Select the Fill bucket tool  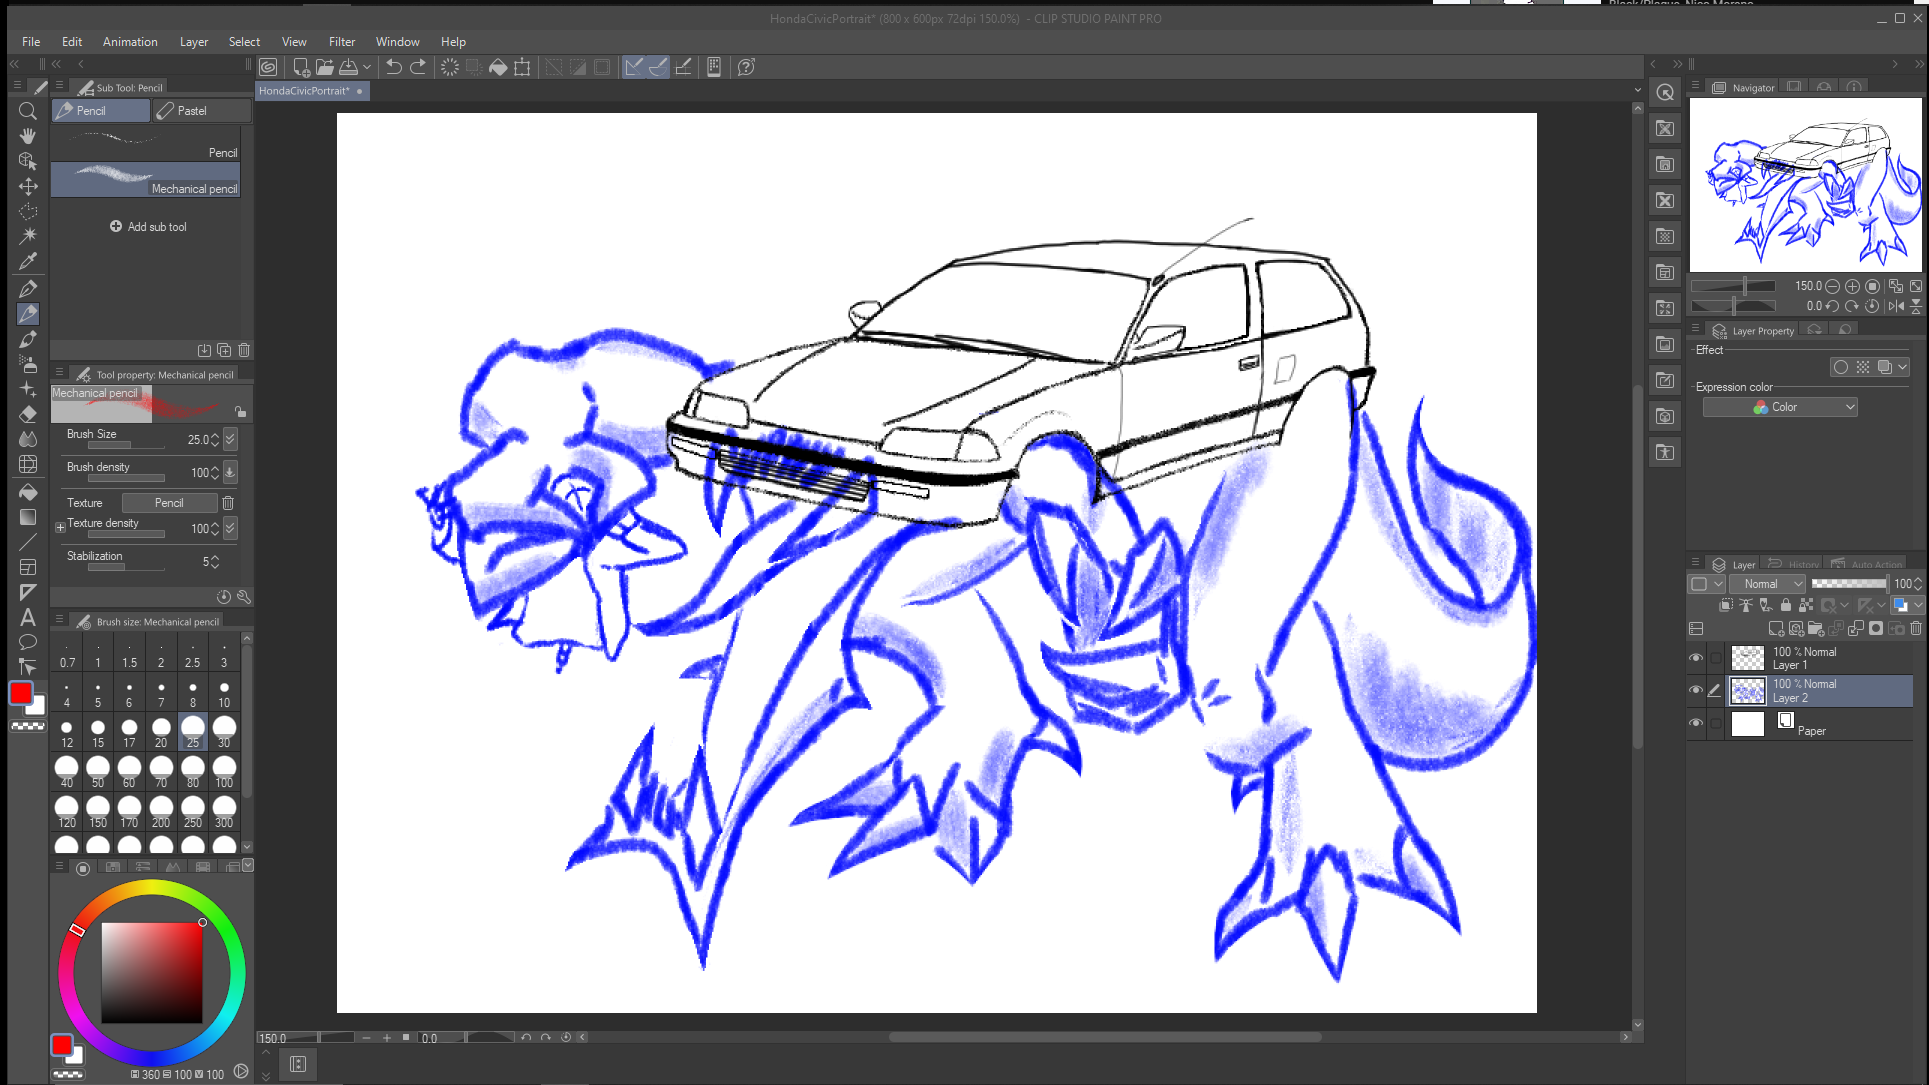(28, 492)
